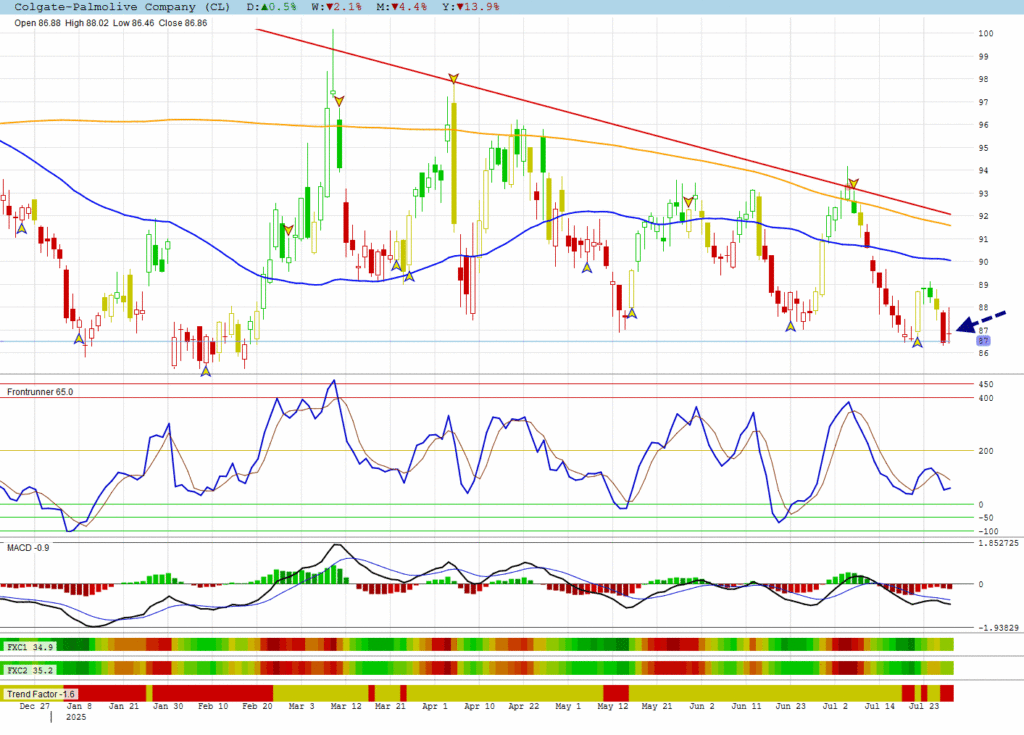Click the buy signal marker in late December near 91.5

click(x=22, y=229)
